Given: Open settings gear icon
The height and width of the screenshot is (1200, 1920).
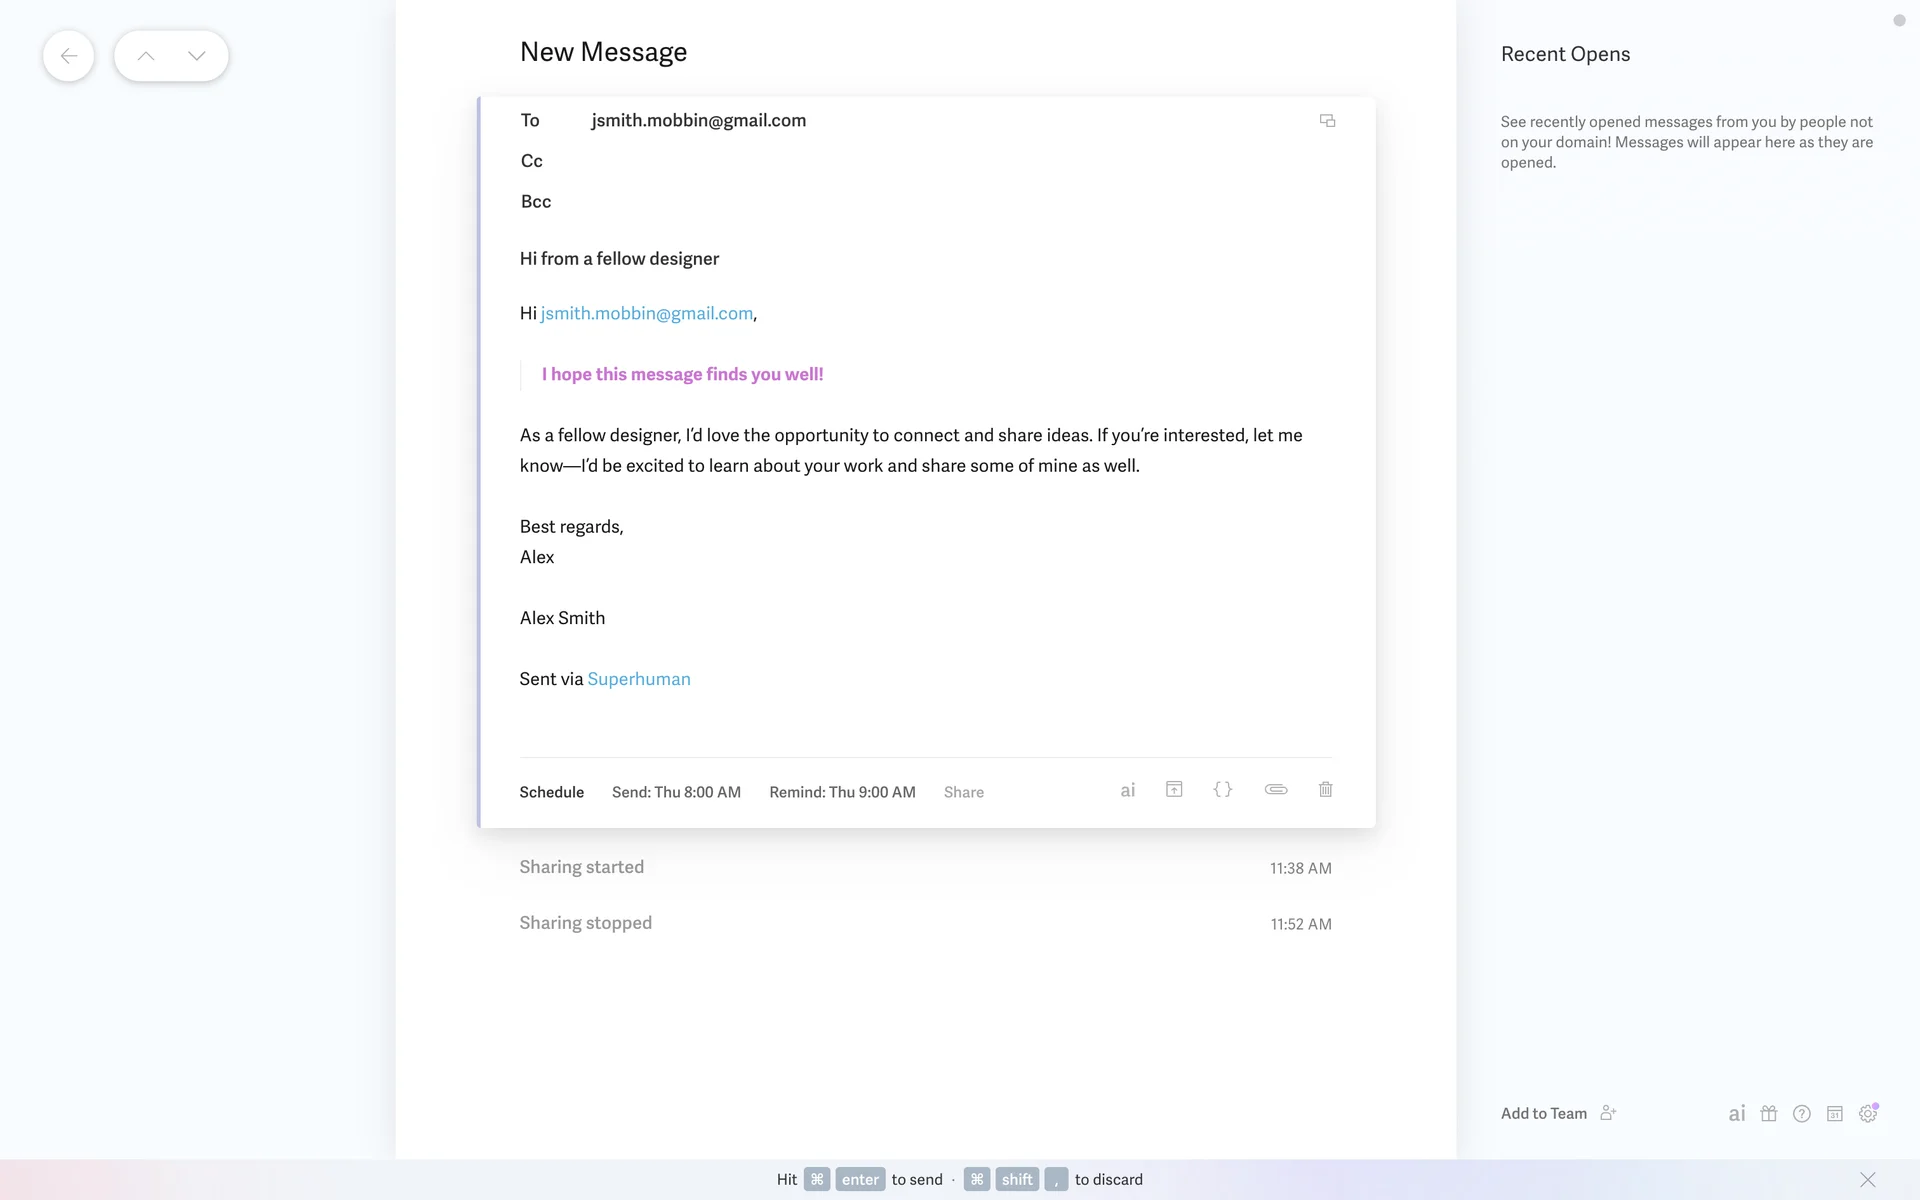Looking at the screenshot, I should [1867, 1114].
